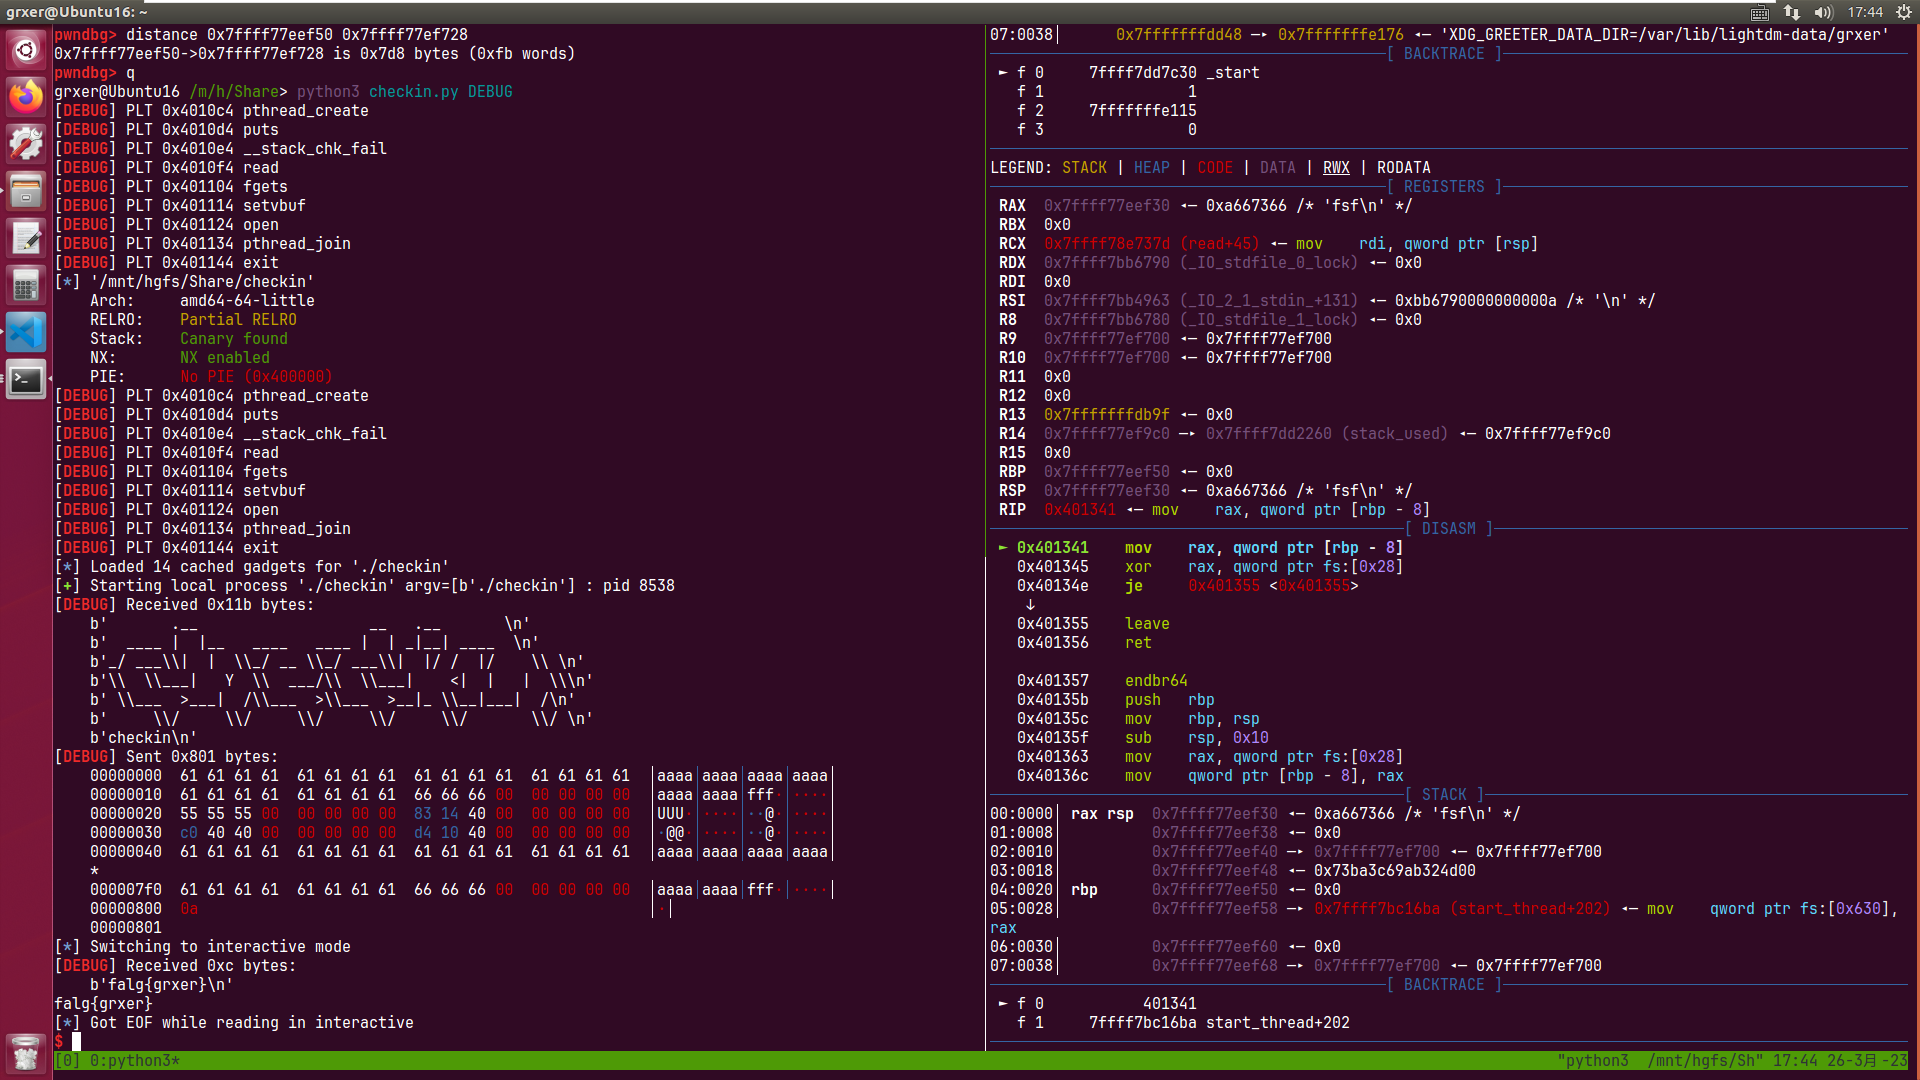The height and width of the screenshot is (1080, 1920).
Task: Click stack_used symbol in R14 row
Action: 1394,434
